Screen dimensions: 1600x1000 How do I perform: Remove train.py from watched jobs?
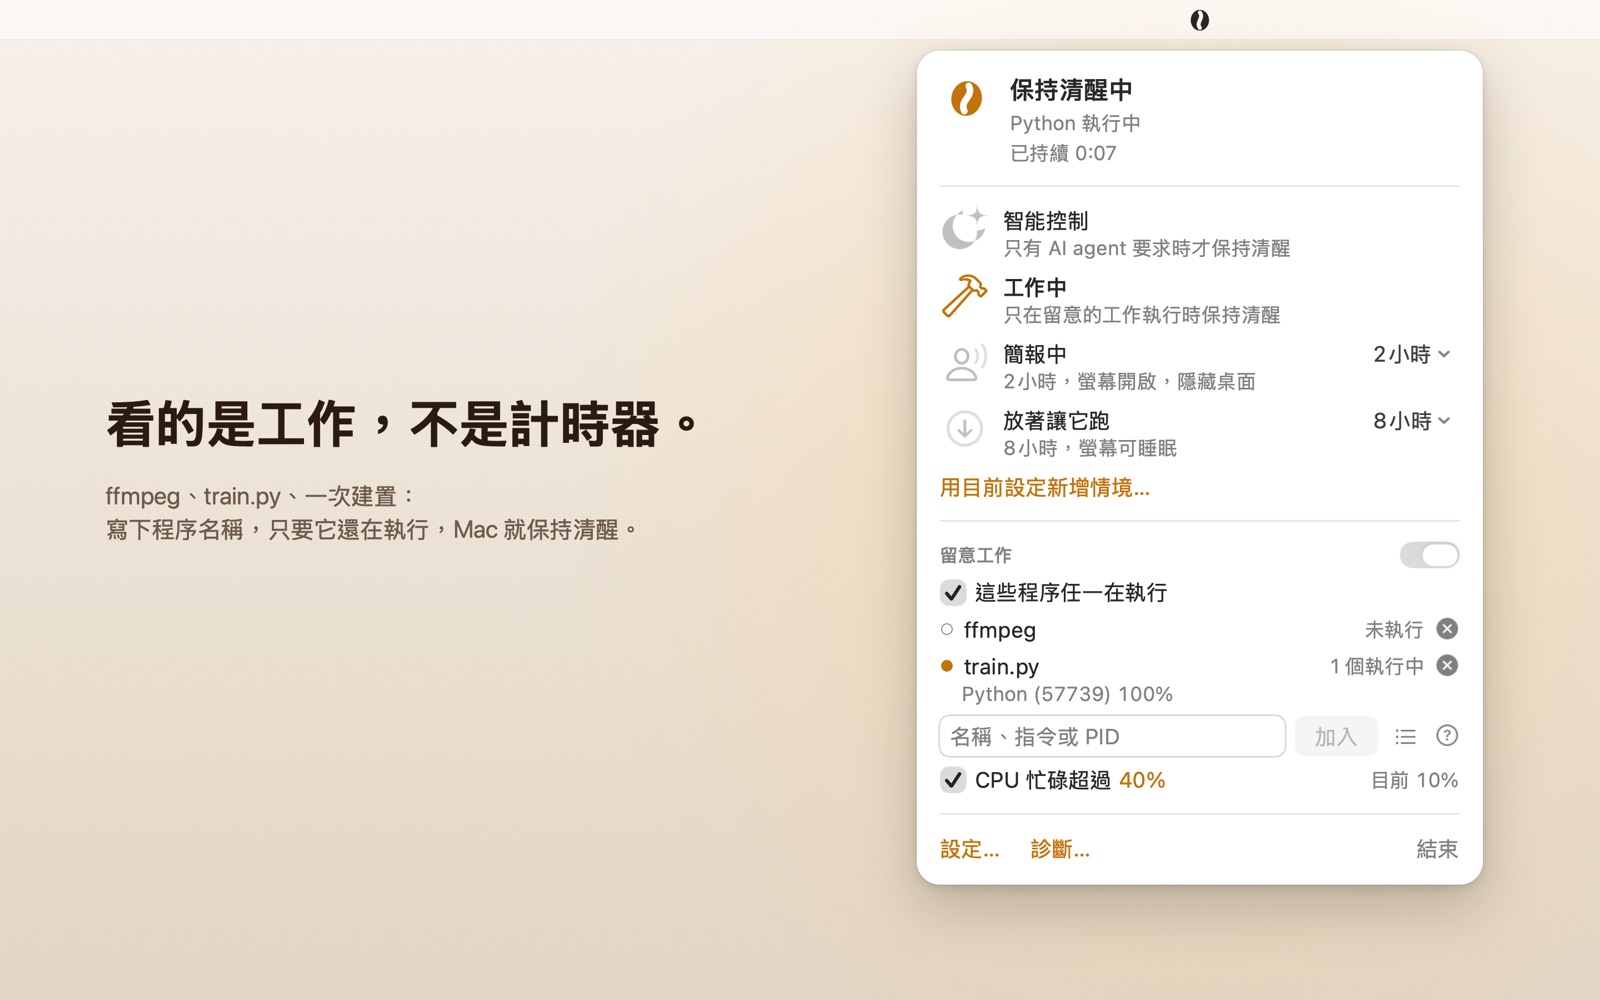(1446, 666)
